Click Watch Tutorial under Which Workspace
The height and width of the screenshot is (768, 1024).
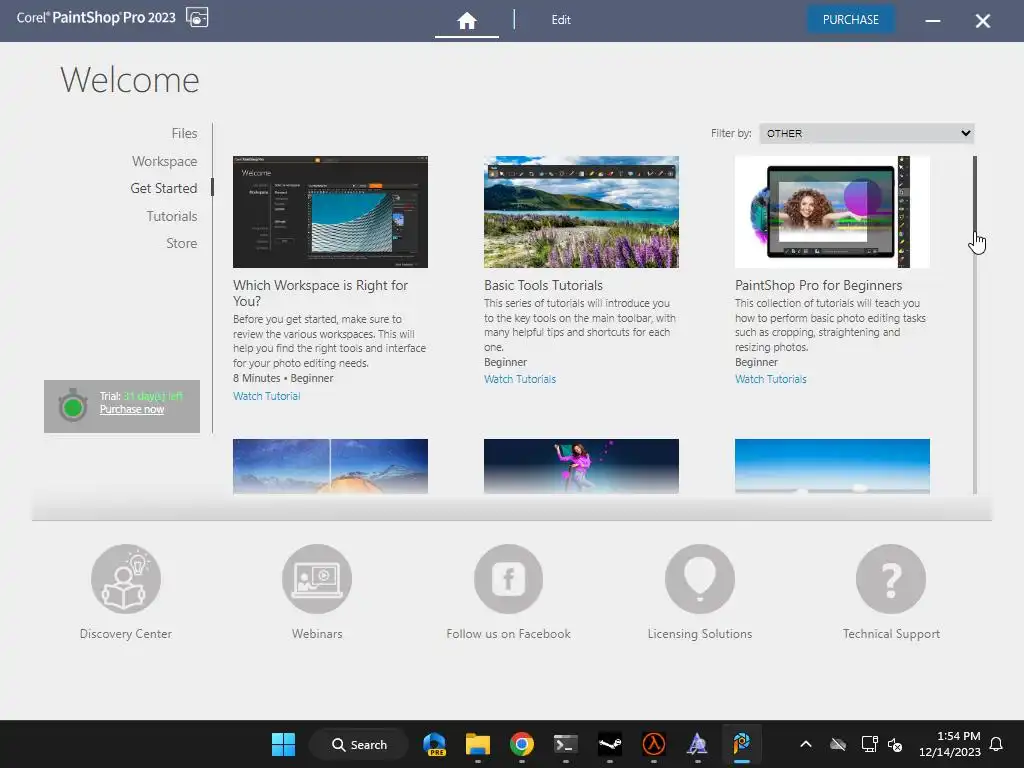266,396
